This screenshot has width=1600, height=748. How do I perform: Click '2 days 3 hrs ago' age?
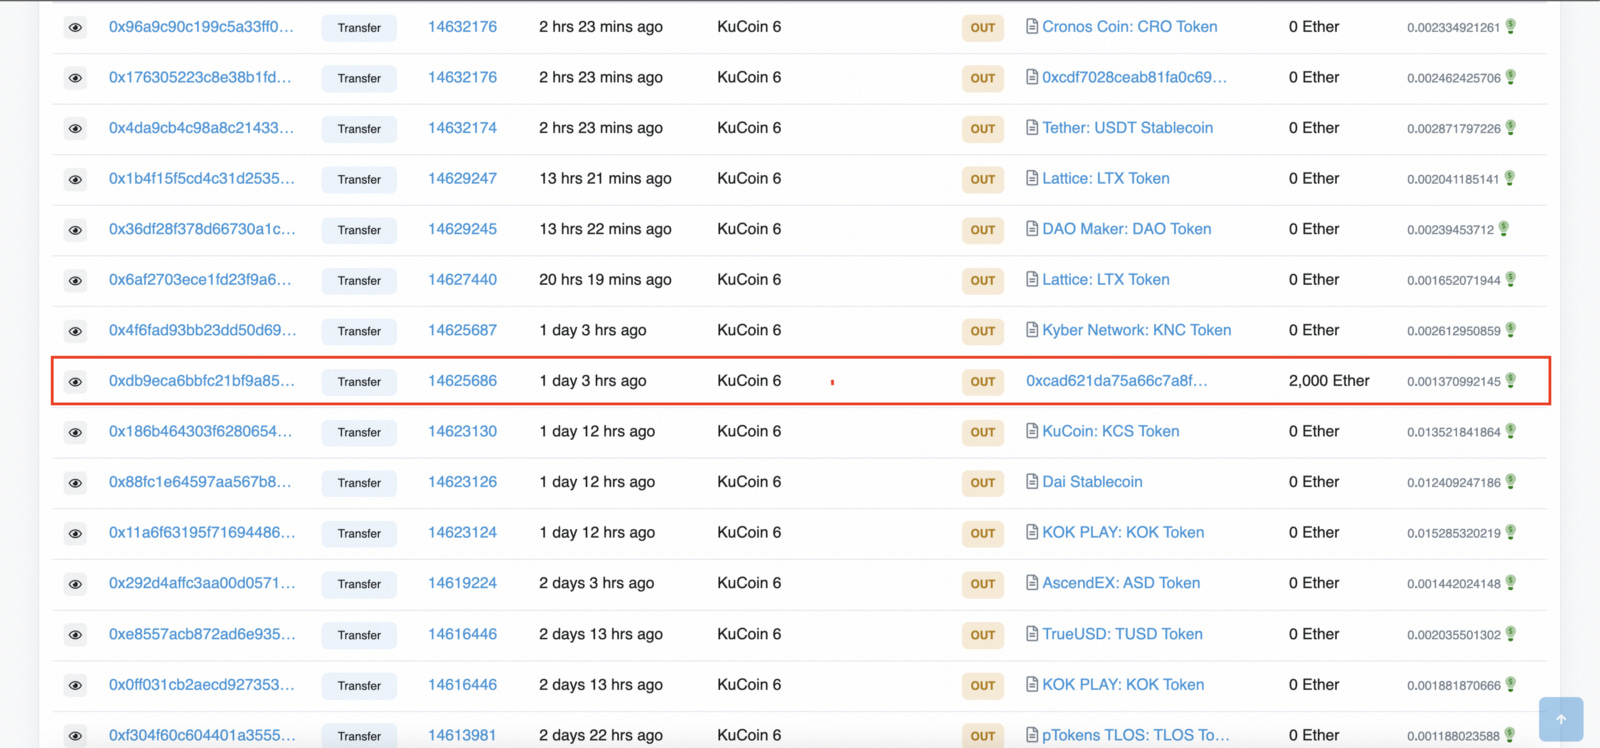coord(597,583)
